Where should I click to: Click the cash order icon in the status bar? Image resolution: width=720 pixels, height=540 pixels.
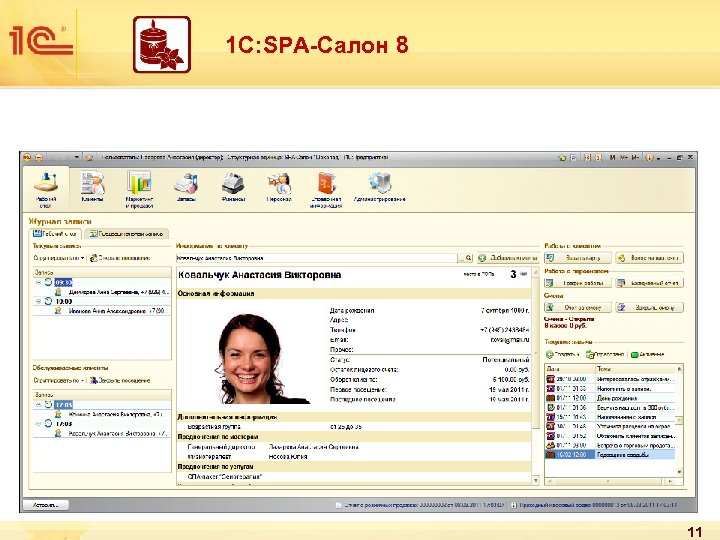coord(513,505)
